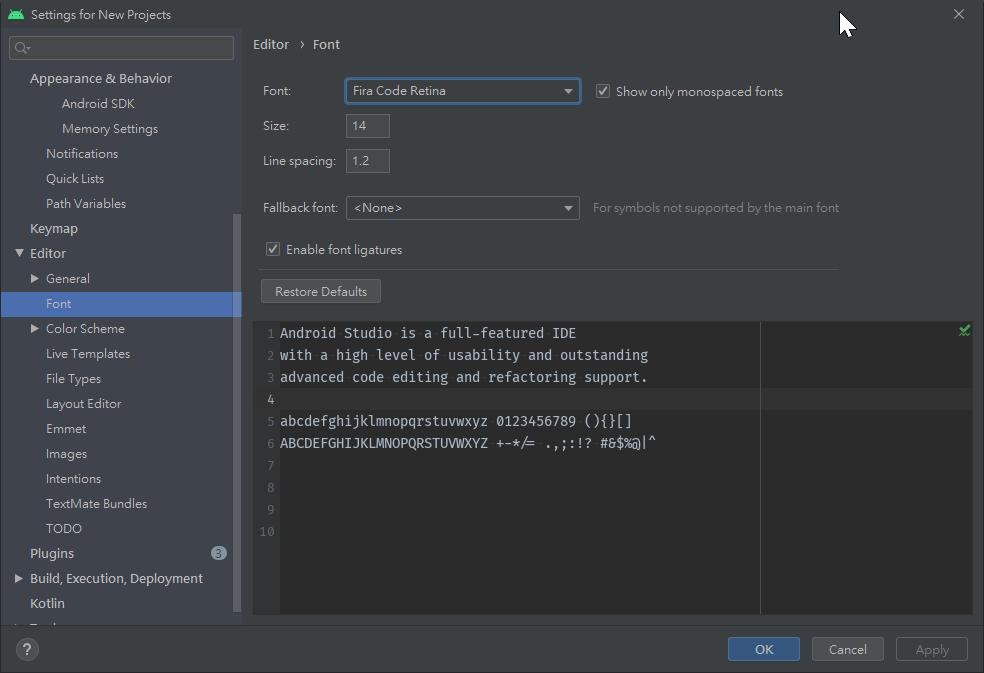984x673 pixels.
Task: Open Live Templates settings
Action: [x=88, y=354]
